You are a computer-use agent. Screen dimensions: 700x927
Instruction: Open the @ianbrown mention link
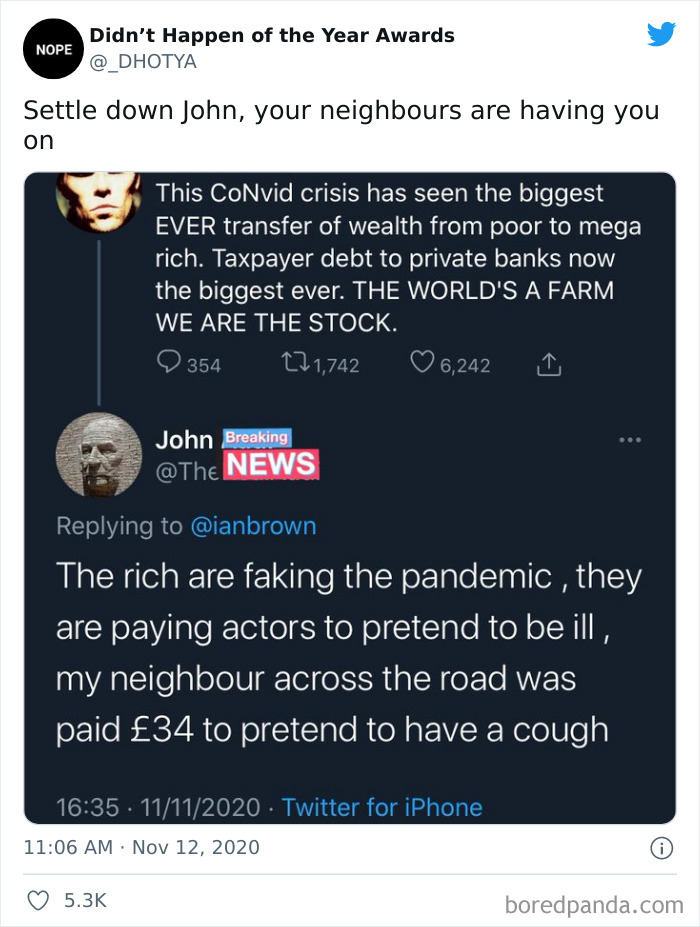click(254, 525)
